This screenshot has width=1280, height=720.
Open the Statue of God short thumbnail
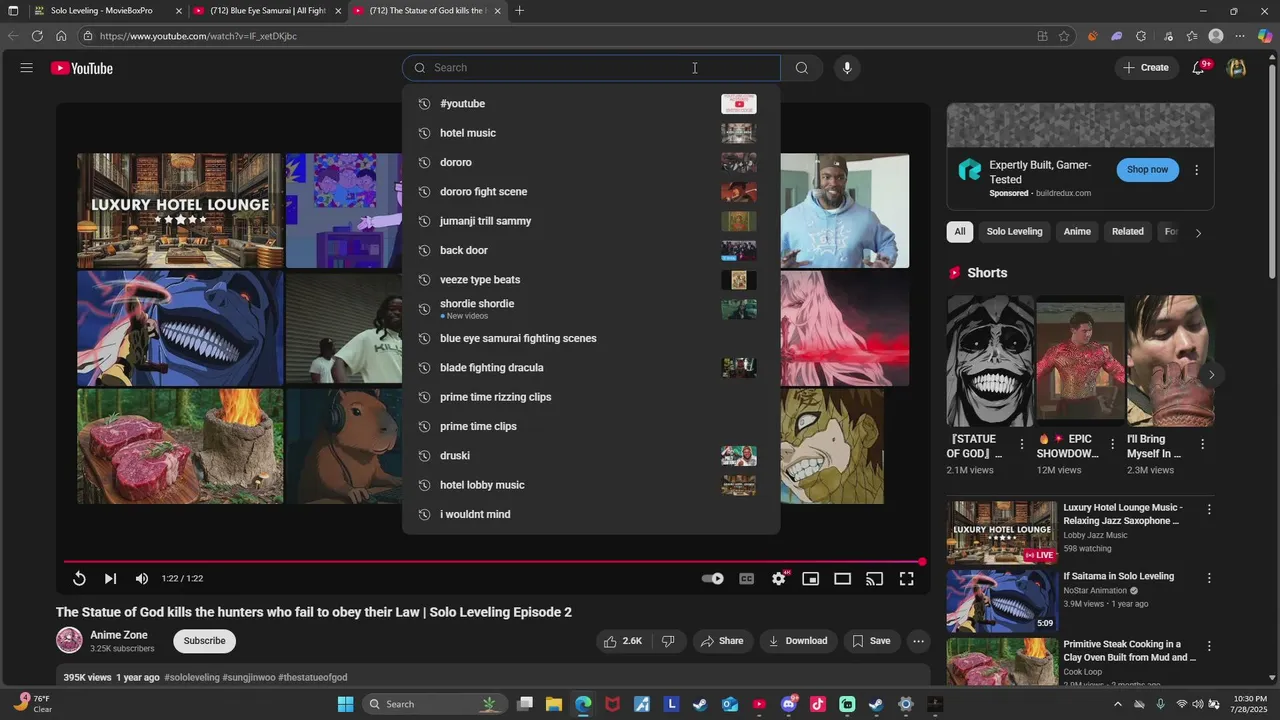coord(990,361)
